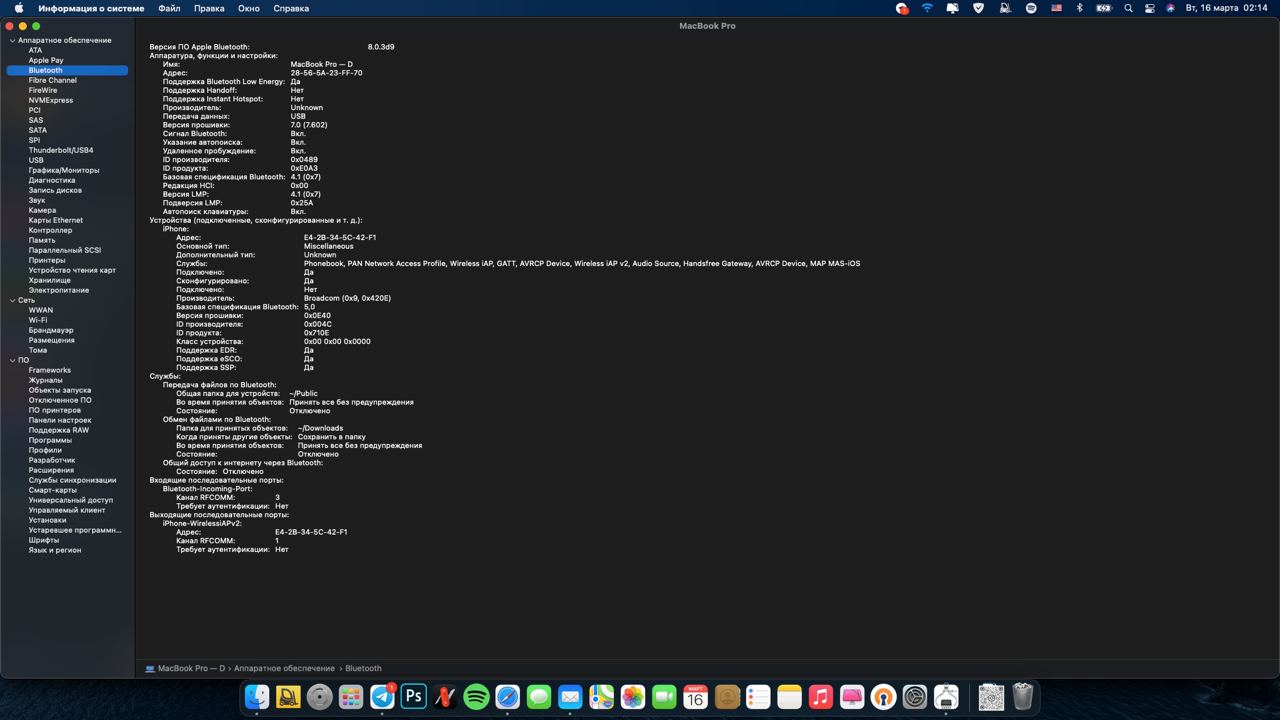Open Photoshop from the Dock
Image resolution: width=1280 pixels, height=720 pixels.
coord(413,697)
